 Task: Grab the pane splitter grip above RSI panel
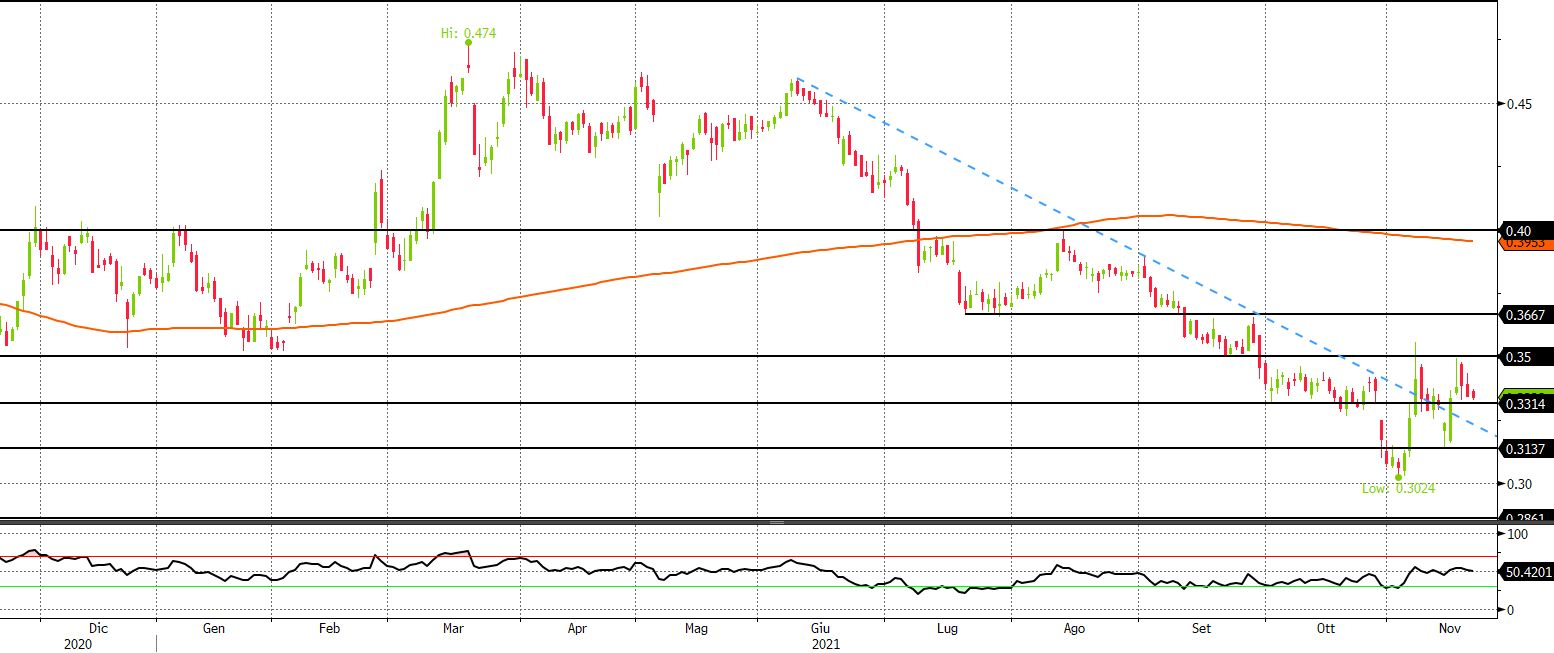click(777, 522)
